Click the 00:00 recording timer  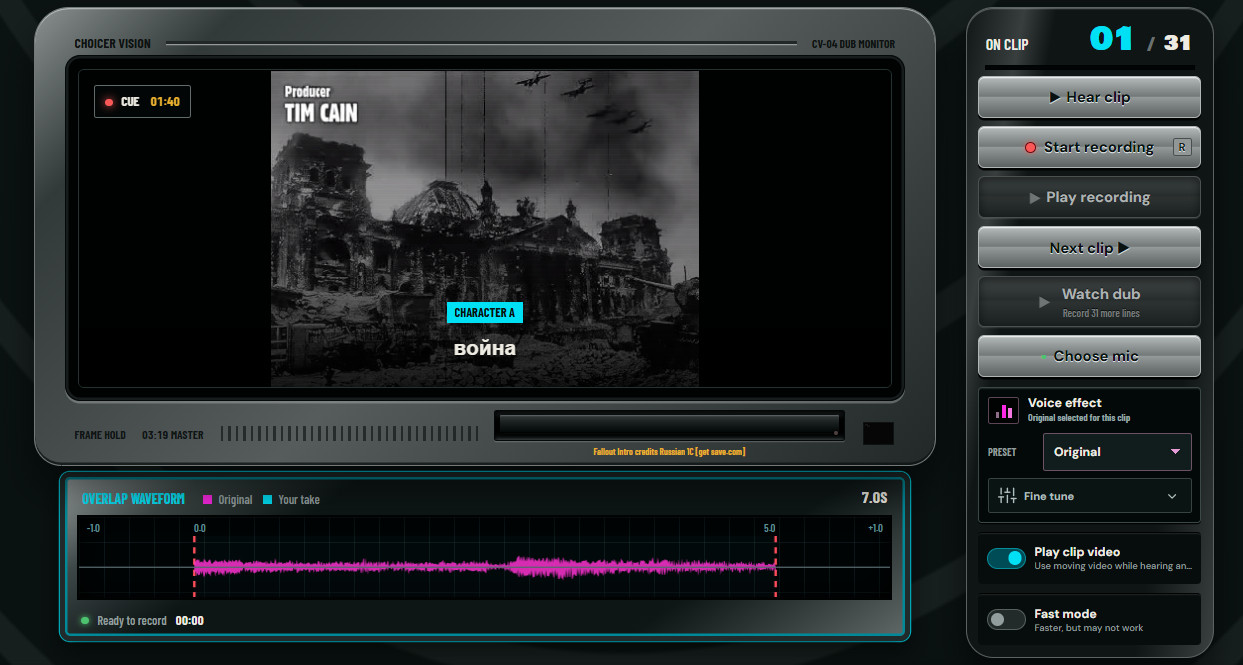pyautogui.click(x=190, y=621)
